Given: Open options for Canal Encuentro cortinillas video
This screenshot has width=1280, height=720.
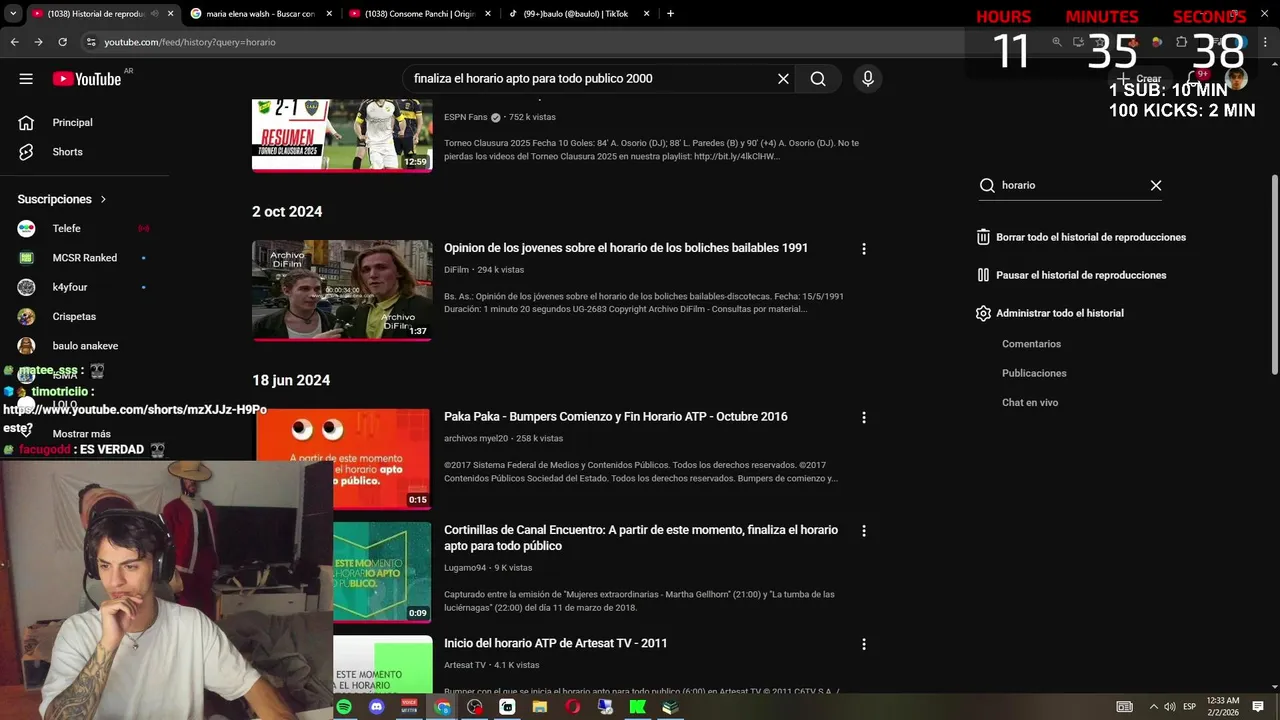Looking at the screenshot, I should pyautogui.click(x=864, y=531).
